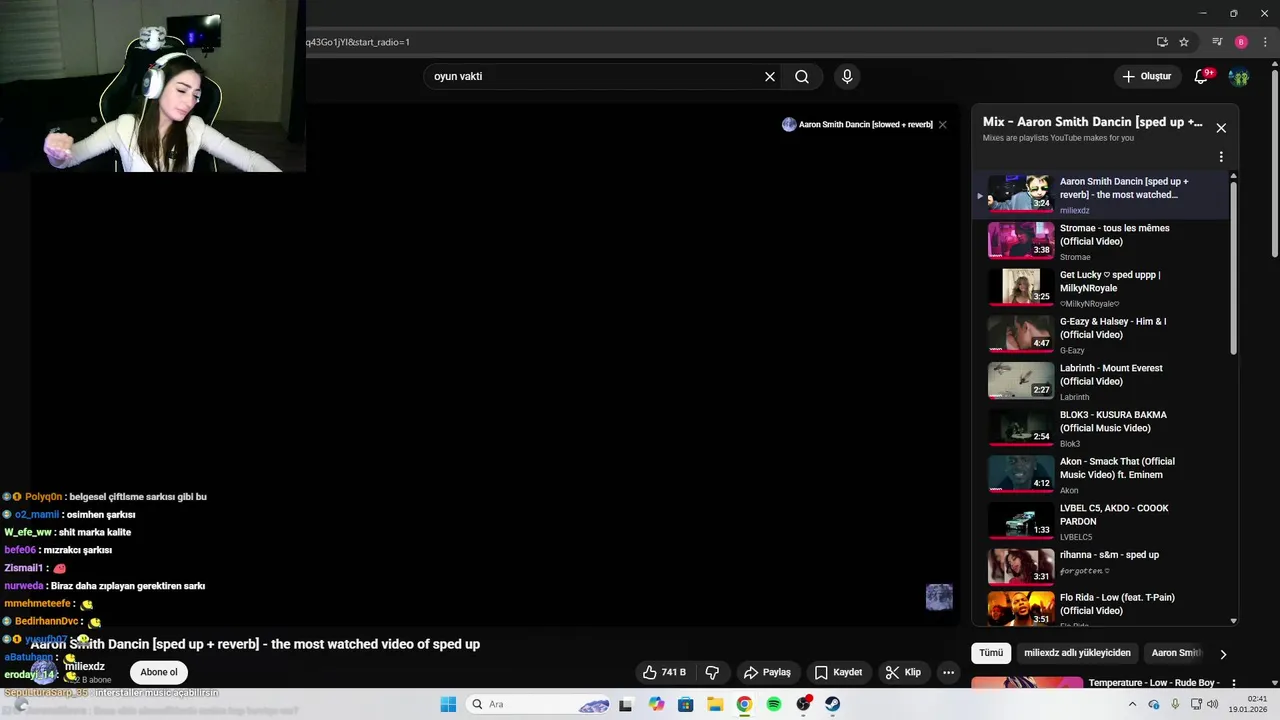Open File Explorer from taskbar

pyautogui.click(x=715, y=704)
